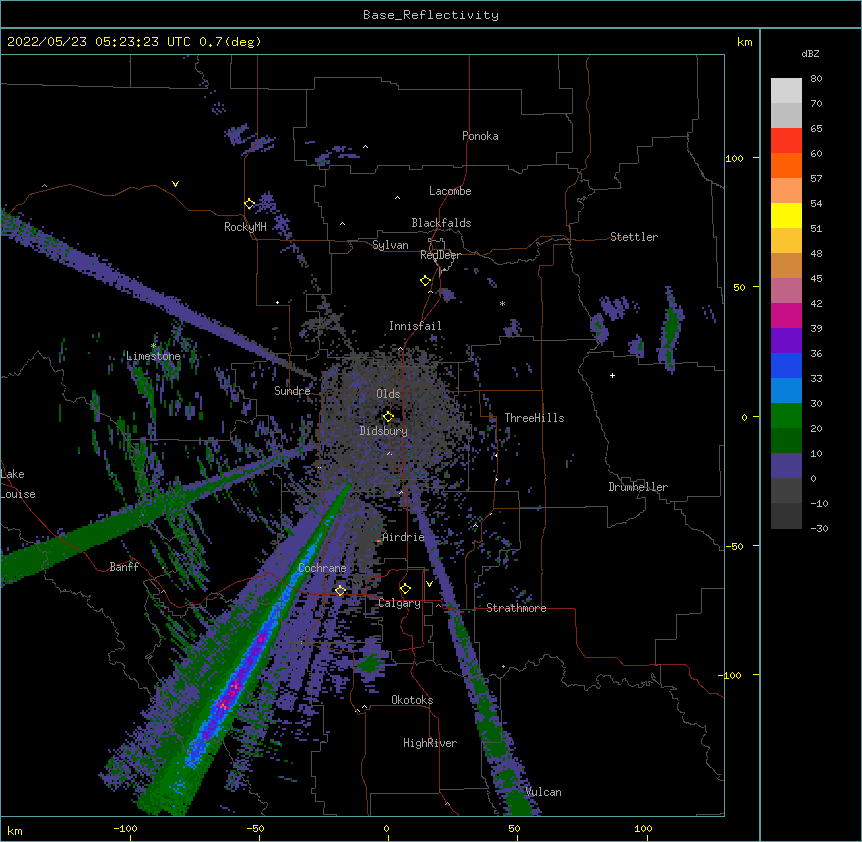Click the yellow marker below the Cochrane label
Screen dimensions: 862x842
(x=340, y=590)
